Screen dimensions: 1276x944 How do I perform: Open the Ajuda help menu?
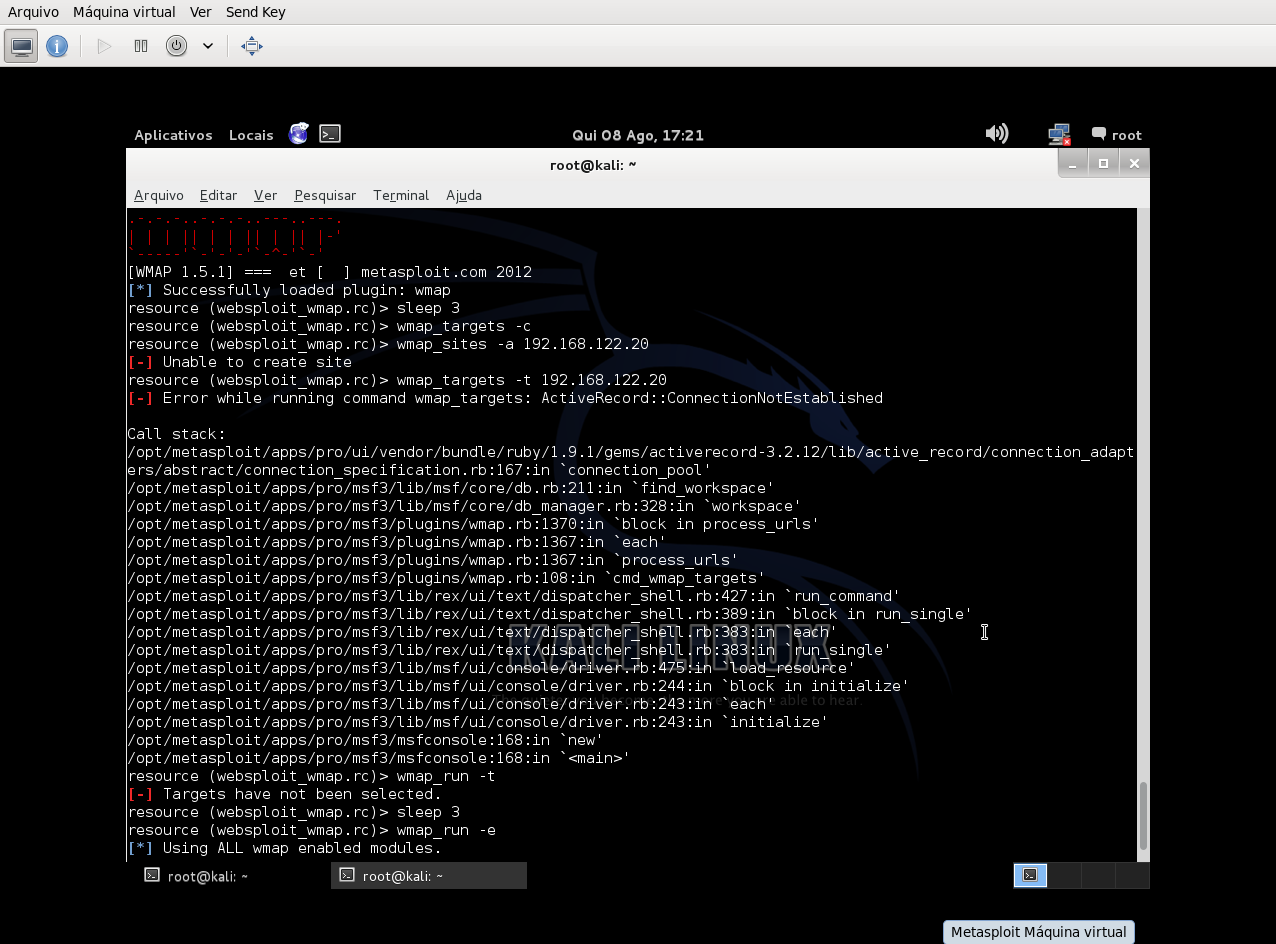click(x=464, y=195)
